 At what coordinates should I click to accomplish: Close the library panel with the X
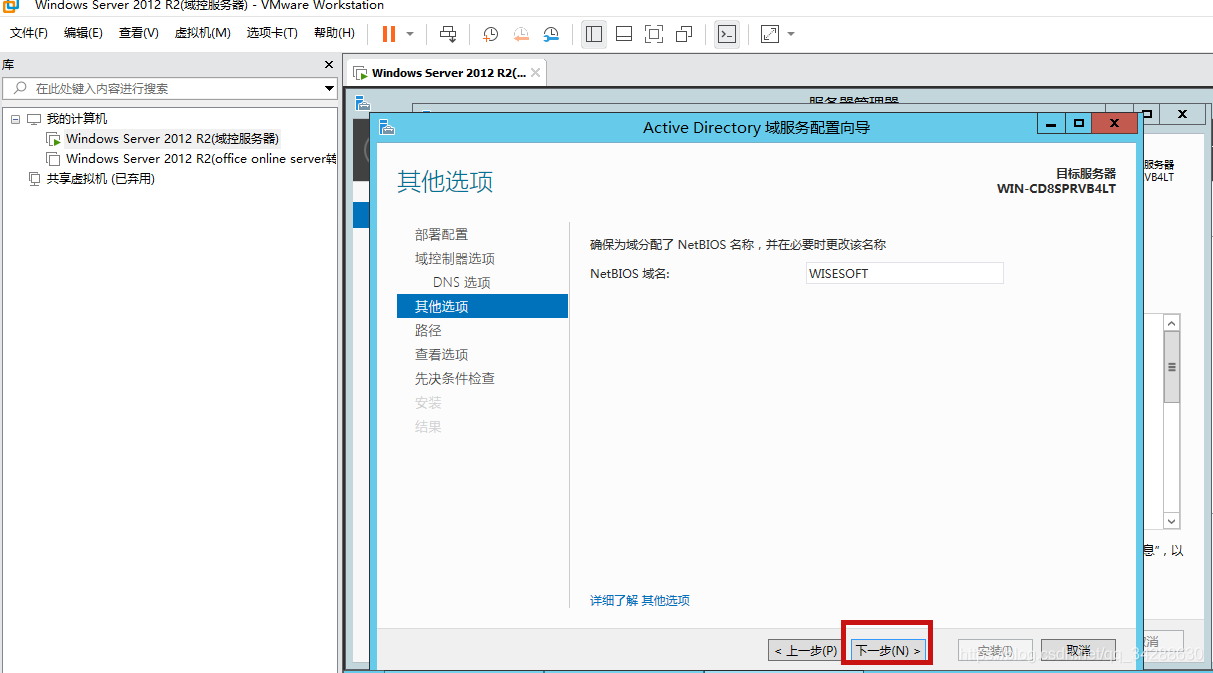pyautogui.click(x=329, y=64)
